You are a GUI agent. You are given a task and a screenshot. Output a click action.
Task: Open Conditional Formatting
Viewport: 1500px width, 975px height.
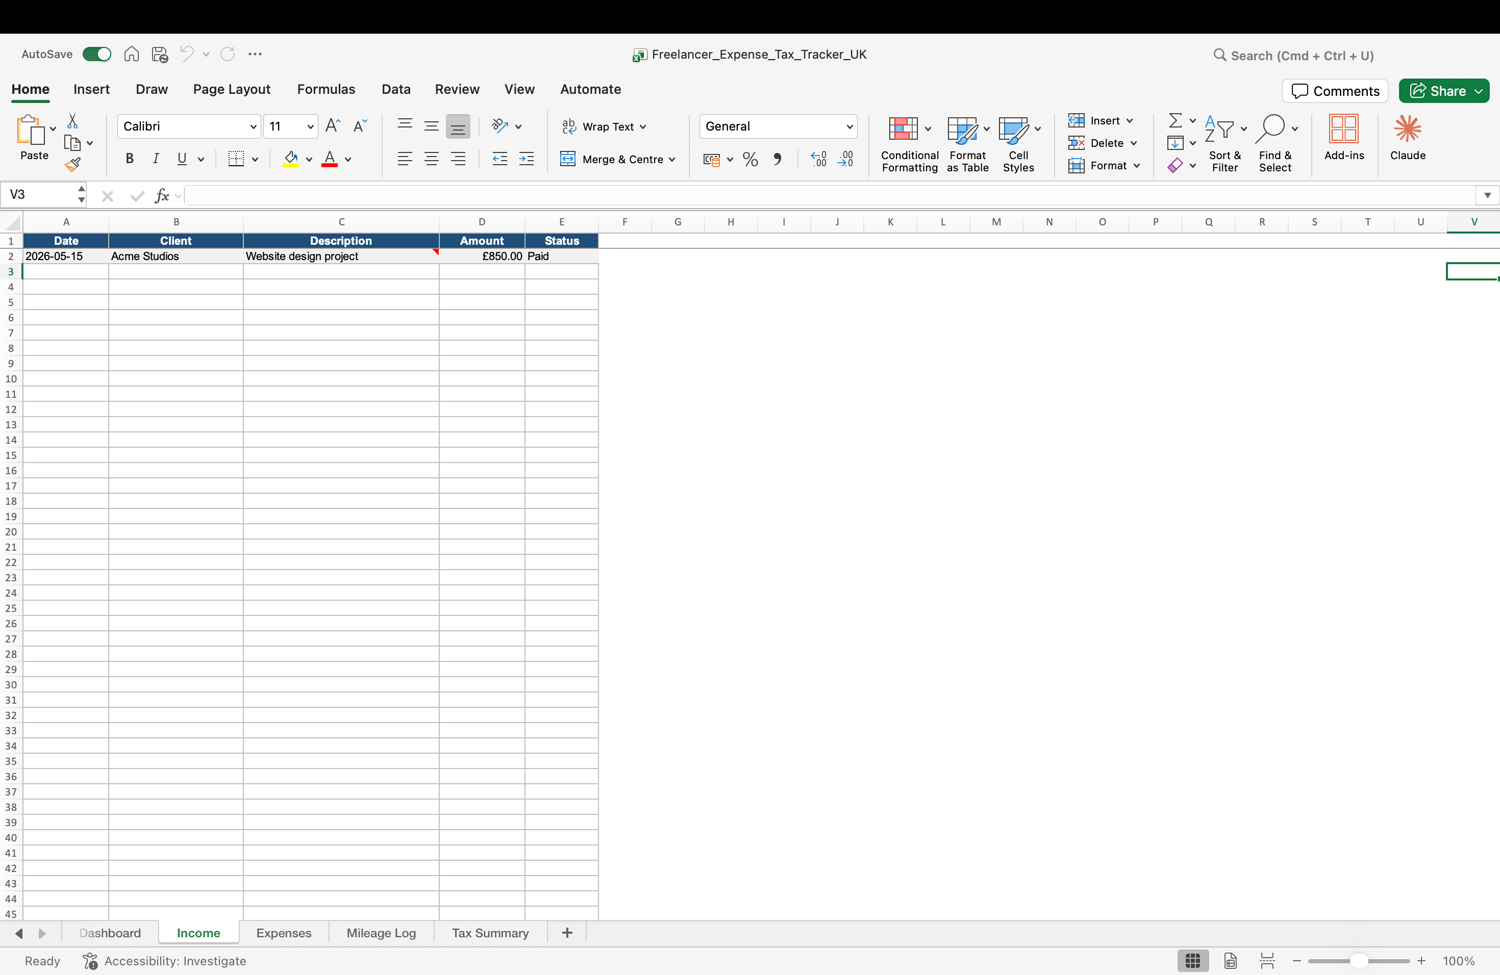pyautogui.click(x=909, y=144)
